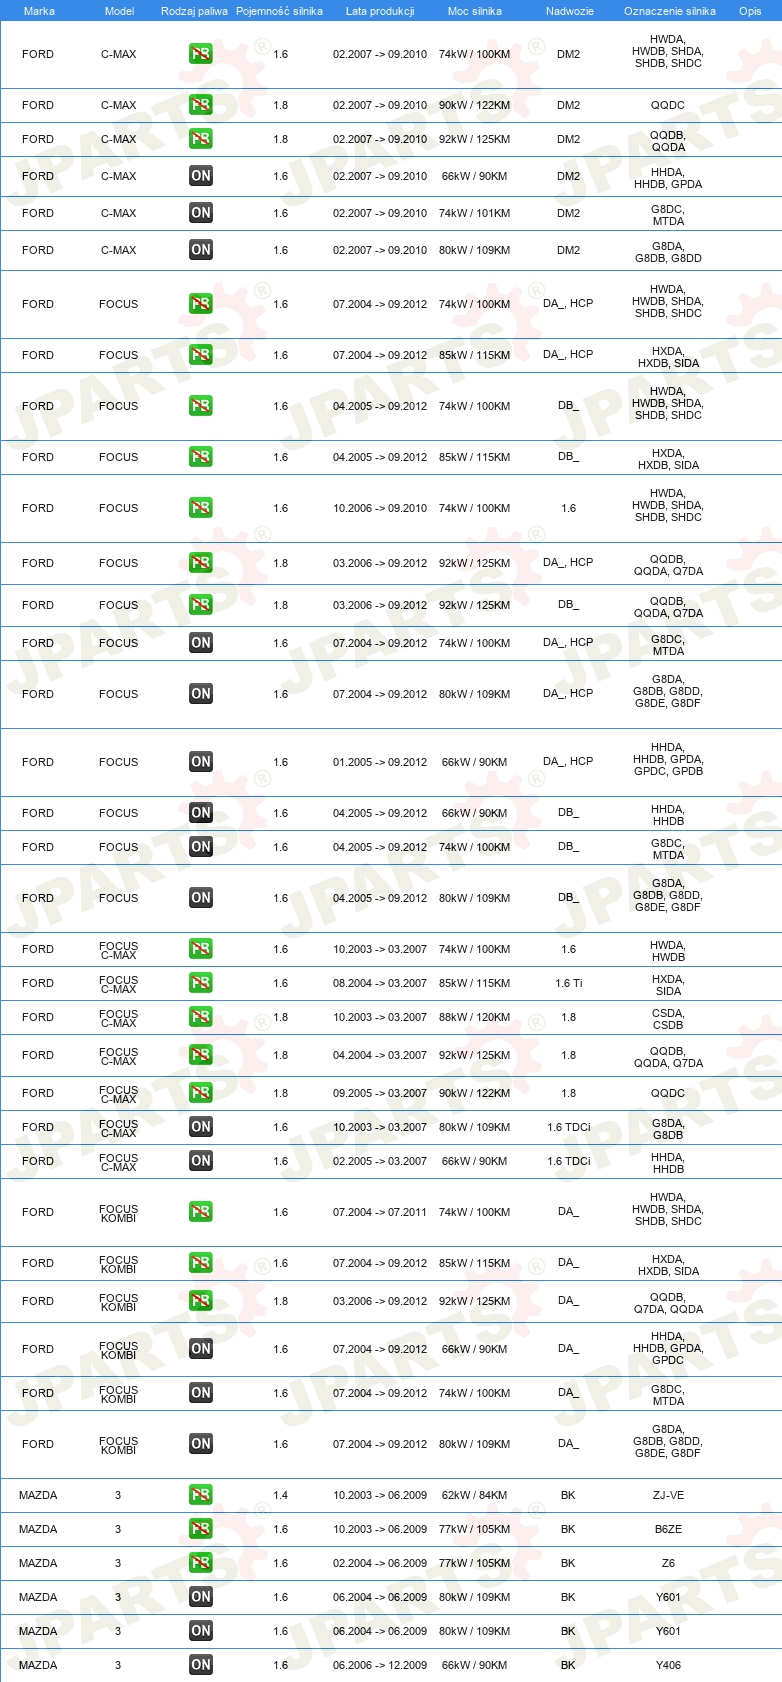Click petrol icon in MAZDA 3 Z6 row
Viewport: 782px width, 1682px height.
[201, 1563]
